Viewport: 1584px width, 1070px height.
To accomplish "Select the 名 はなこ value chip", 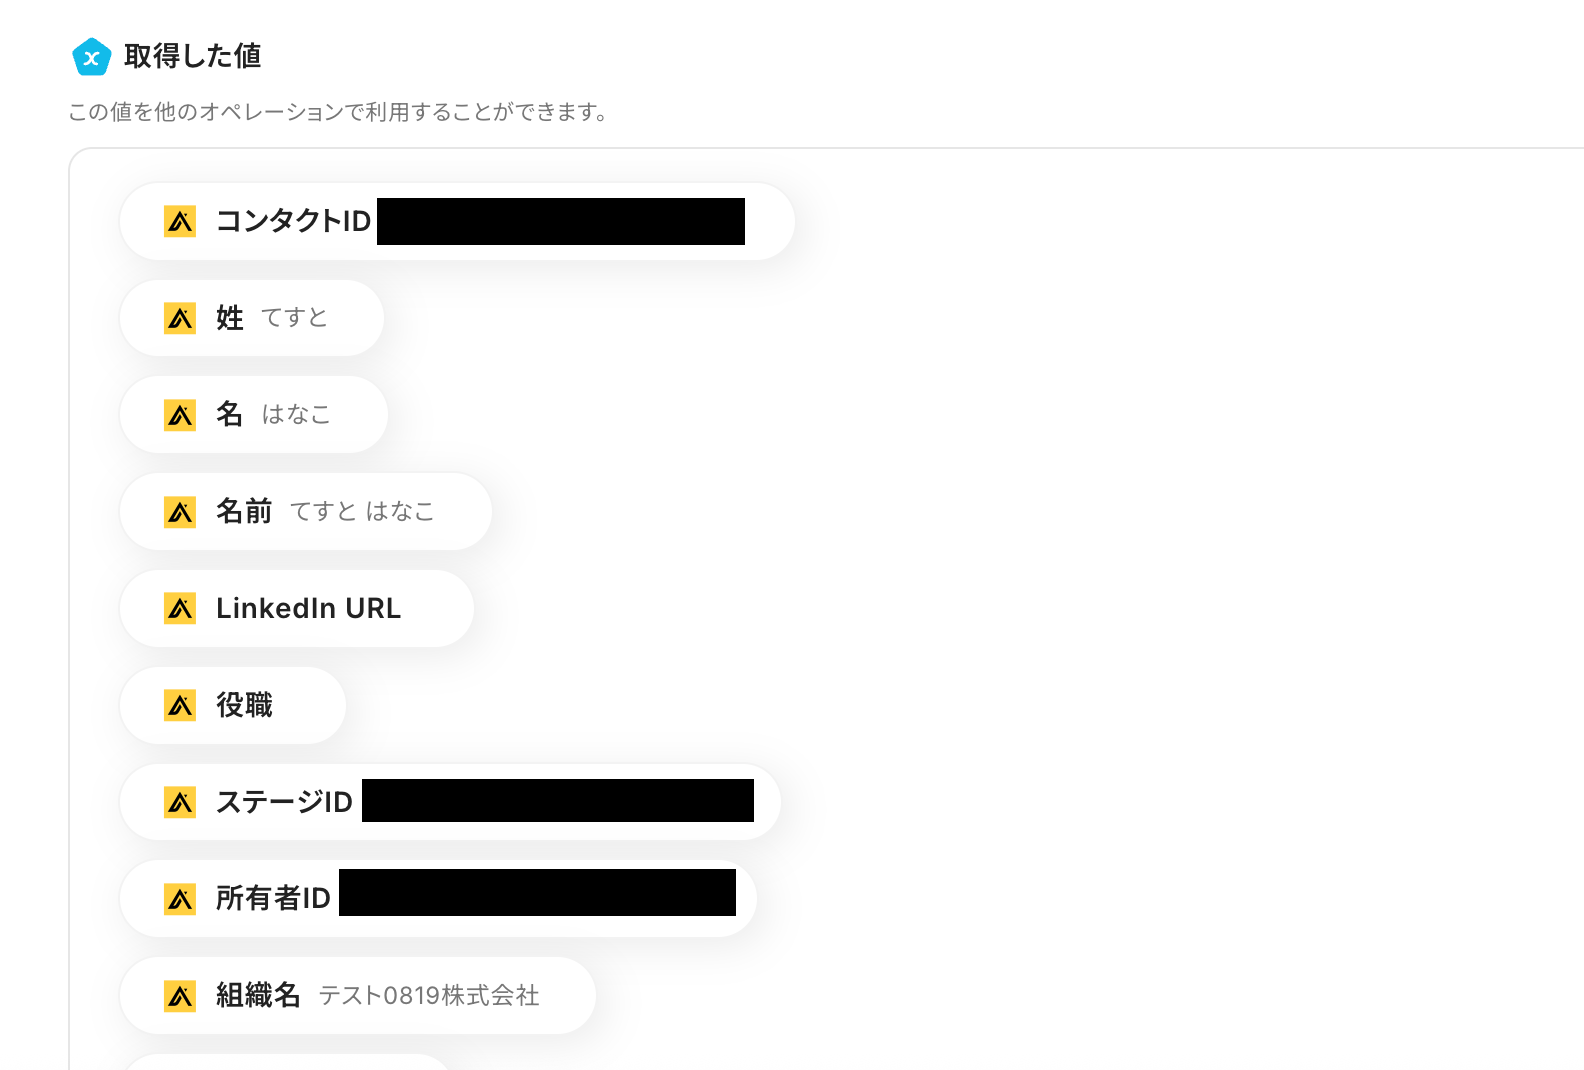I will pyautogui.click(x=254, y=414).
